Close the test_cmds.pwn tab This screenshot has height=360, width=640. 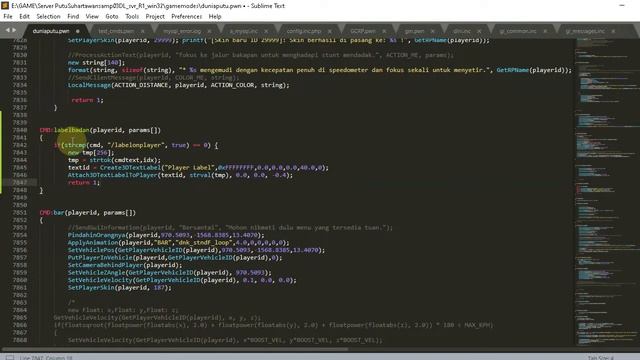[142, 31]
